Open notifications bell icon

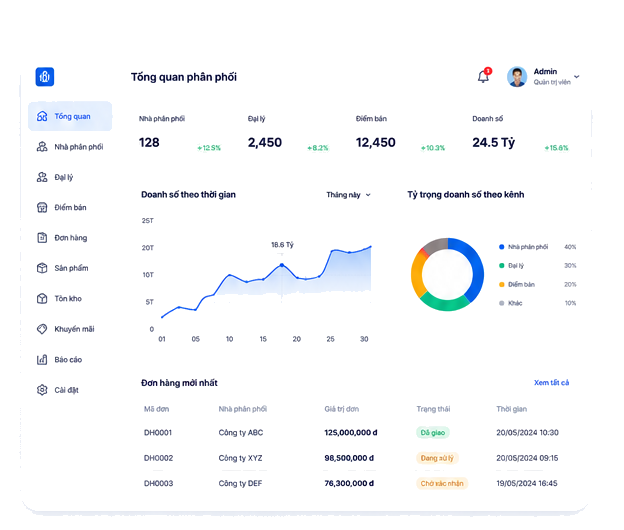[484, 76]
